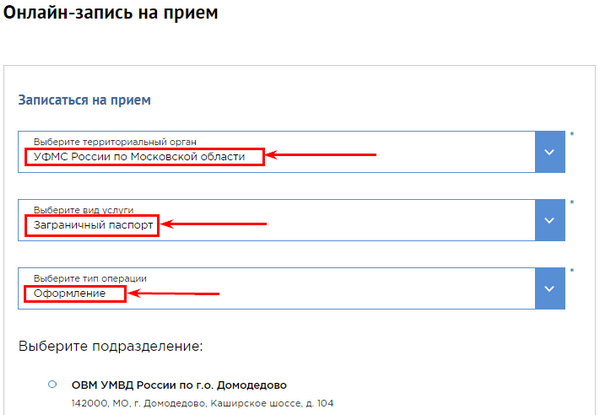Viewport: 600px width, 415px height.
Task: Click required asterisk beside operation type dropdown
Action: (571, 270)
